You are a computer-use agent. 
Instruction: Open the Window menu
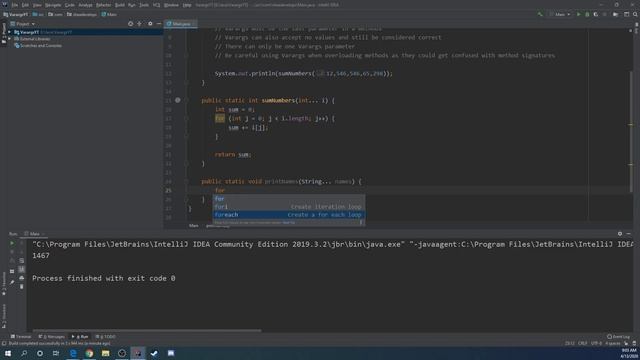pyautogui.click(x=171, y=5)
